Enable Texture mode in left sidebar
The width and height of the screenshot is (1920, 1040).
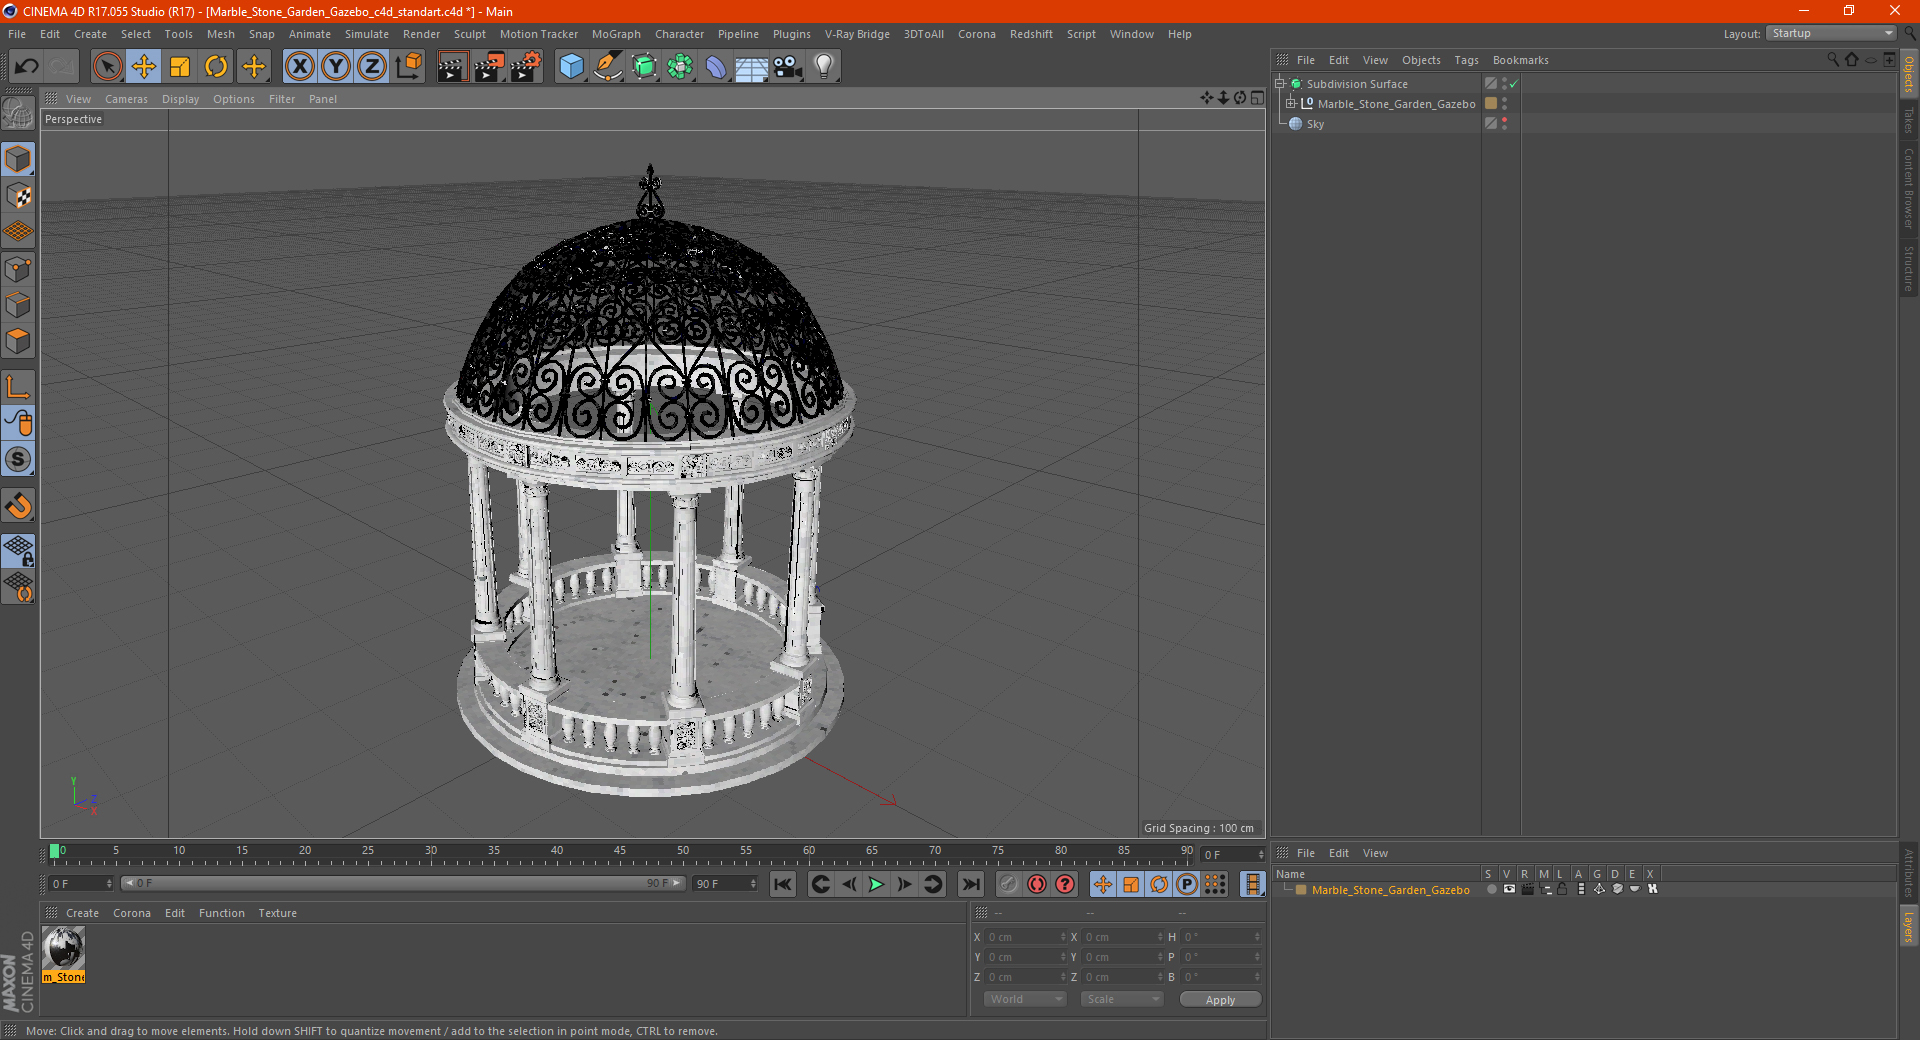point(19,196)
